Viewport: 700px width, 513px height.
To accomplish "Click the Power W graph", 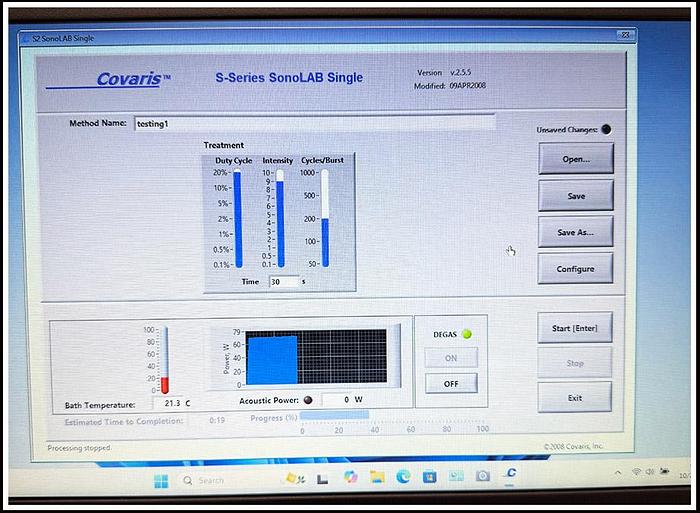I will (x=316, y=356).
